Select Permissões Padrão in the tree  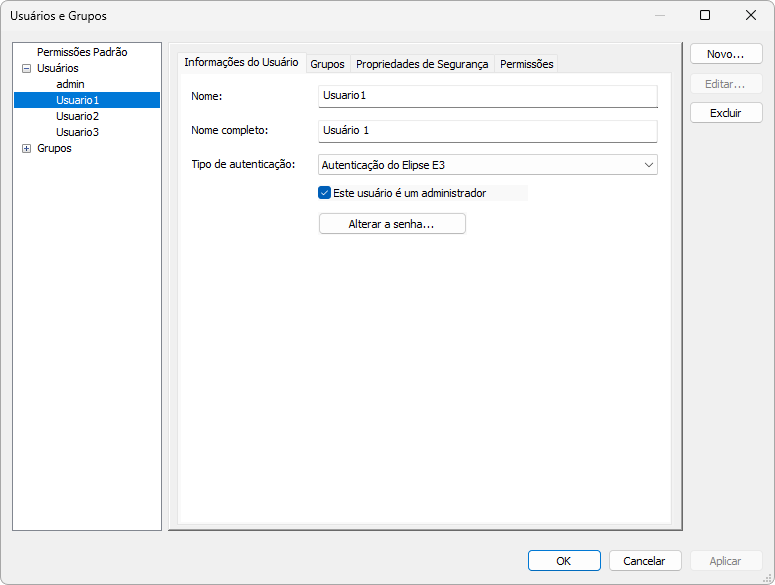pyautogui.click(x=82, y=52)
